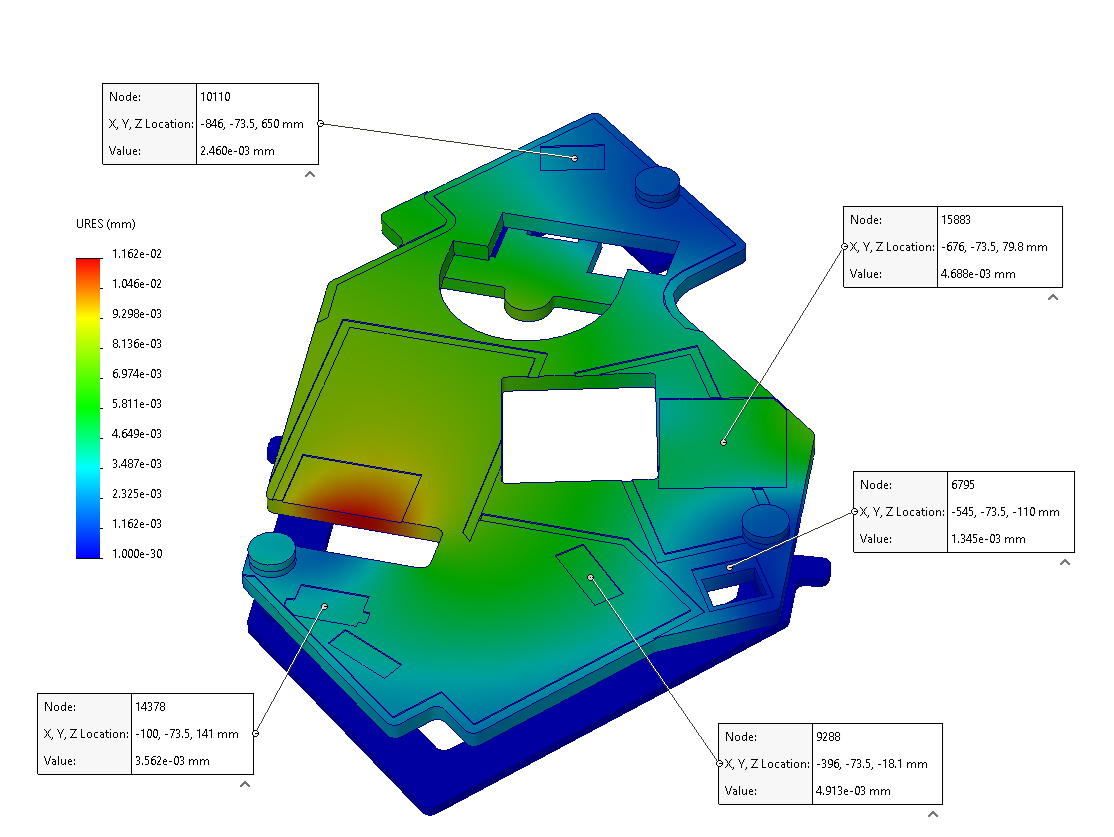
Task: Collapse the node 9288 probe callout
Action: [x=933, y=814]
